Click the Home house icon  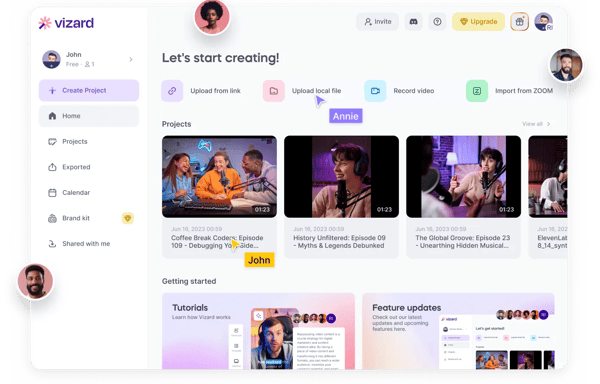pos(52,116)
